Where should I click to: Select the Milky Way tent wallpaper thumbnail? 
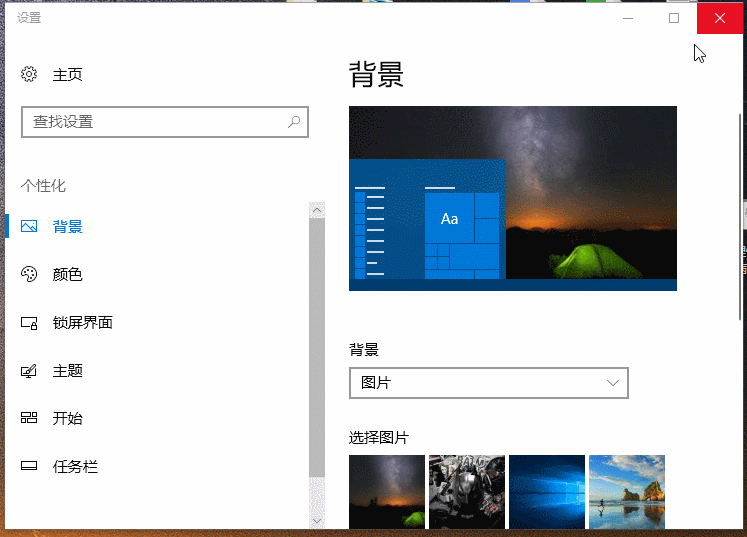pyautogui.click(x=387, y=491)
